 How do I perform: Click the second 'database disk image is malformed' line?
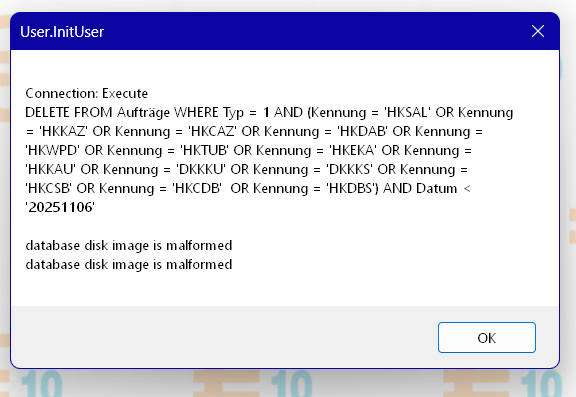[x=129, y=264]
